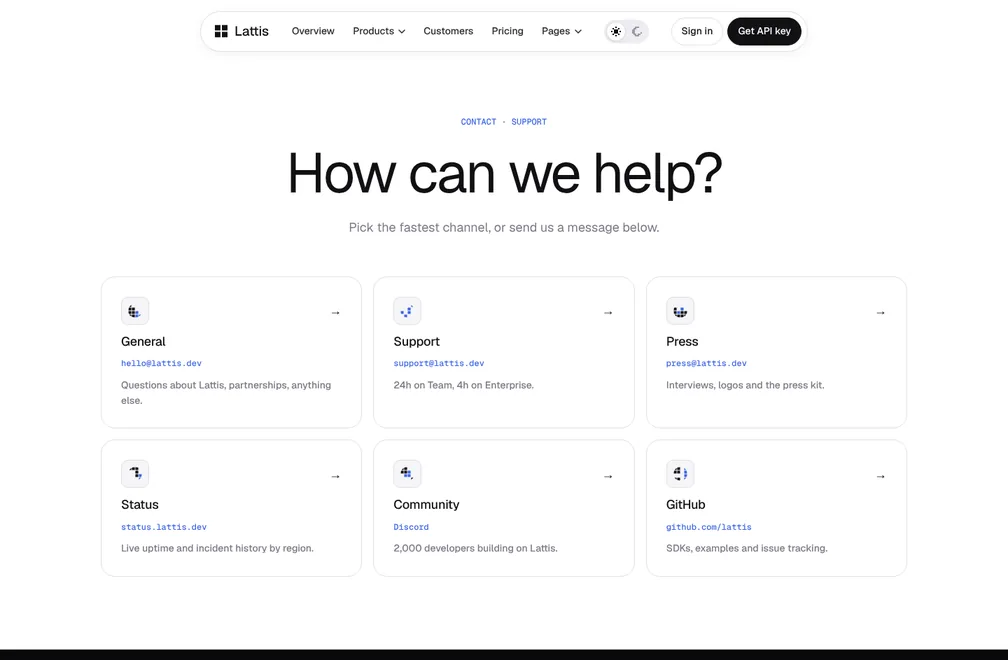Click the arrow on the Status card
The height and width of the screenshot is (660, 1008).
pyautogui.click(x=336, y=476)
